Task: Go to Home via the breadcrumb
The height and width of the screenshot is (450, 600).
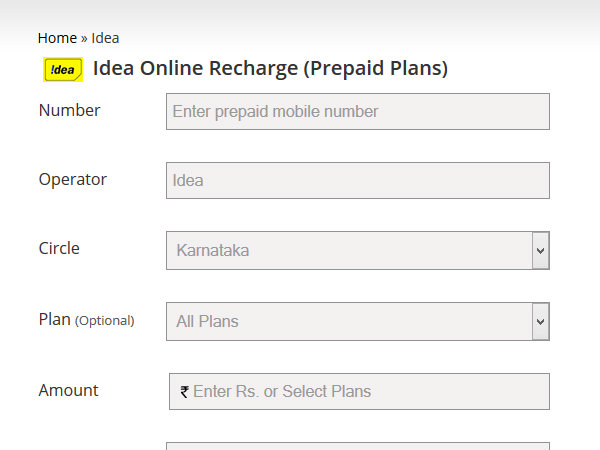Action: coord(57,38)
